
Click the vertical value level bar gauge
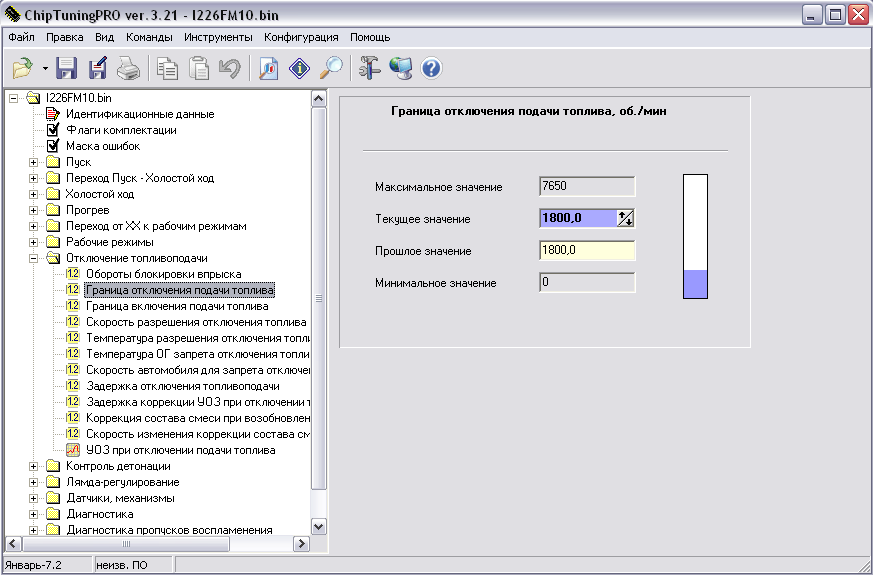point(695,237)
